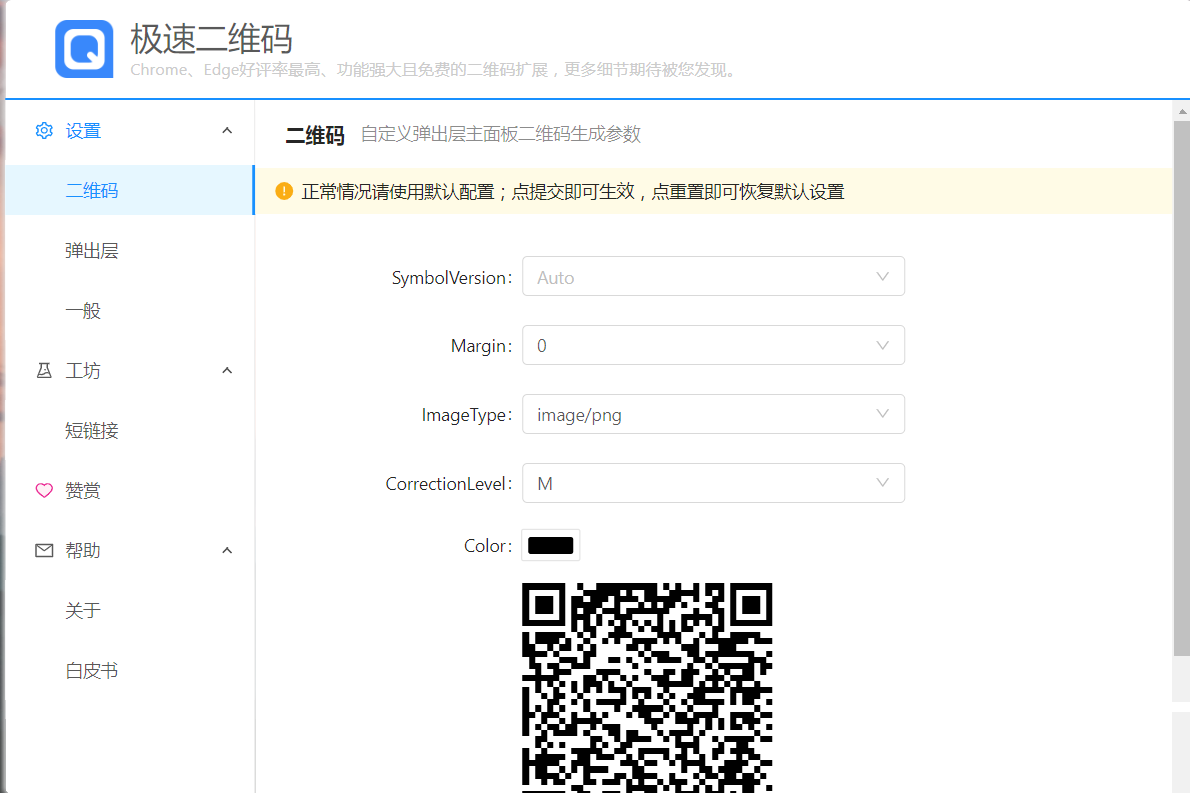Click the arrow on the SymbolVersion field

[x=882, y=276]
